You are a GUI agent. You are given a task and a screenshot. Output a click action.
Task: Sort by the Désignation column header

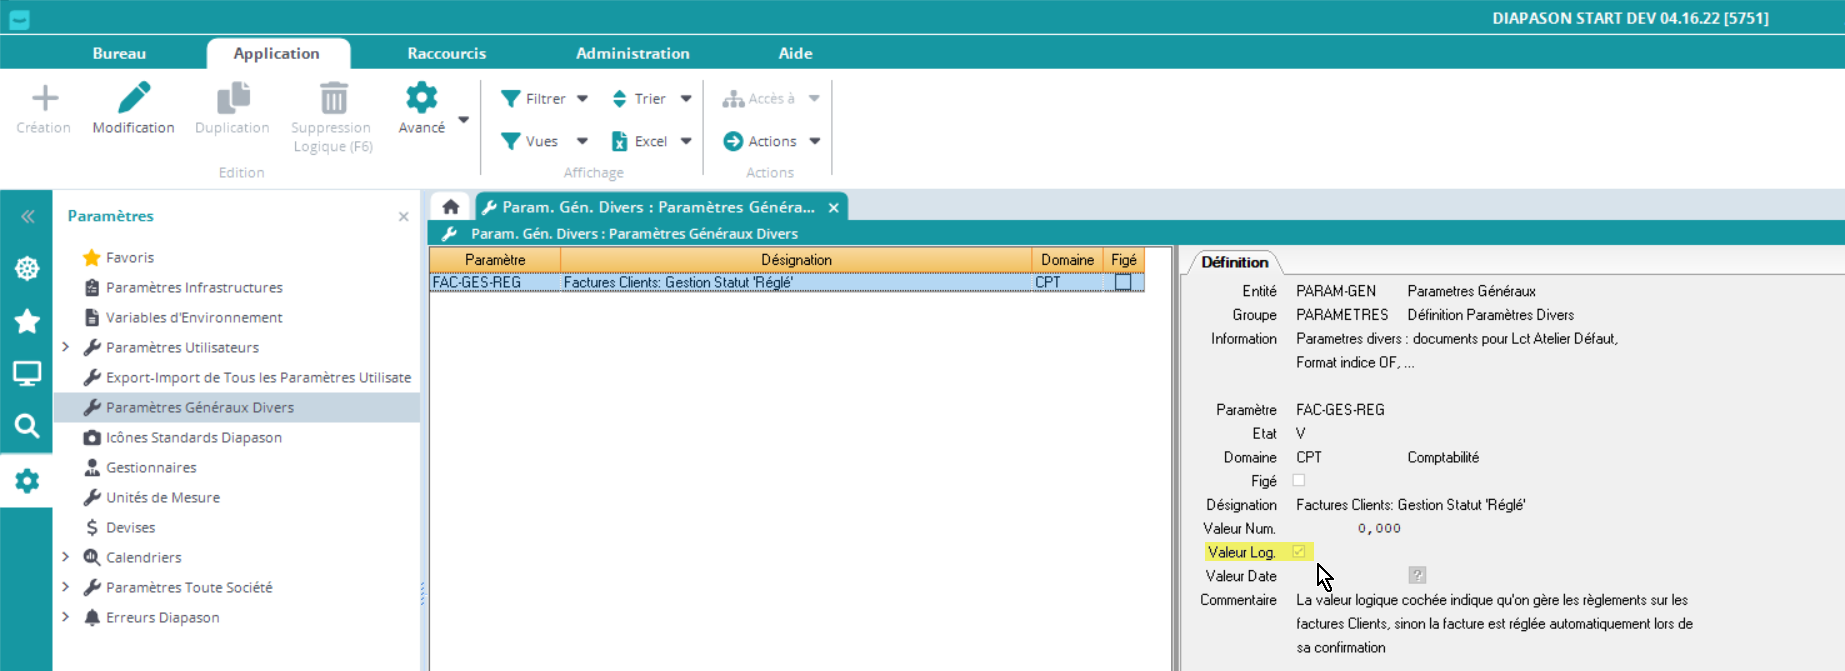(795, 260)
